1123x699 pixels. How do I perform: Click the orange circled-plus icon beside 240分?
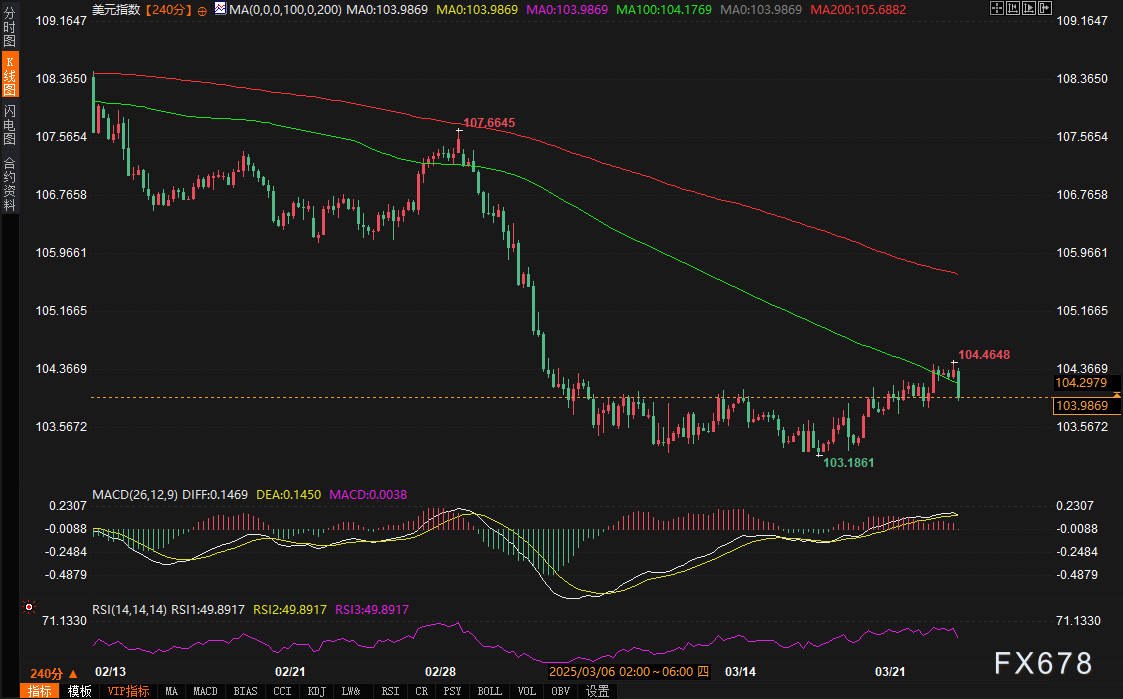pyautogui.click(x=203, y=9)
